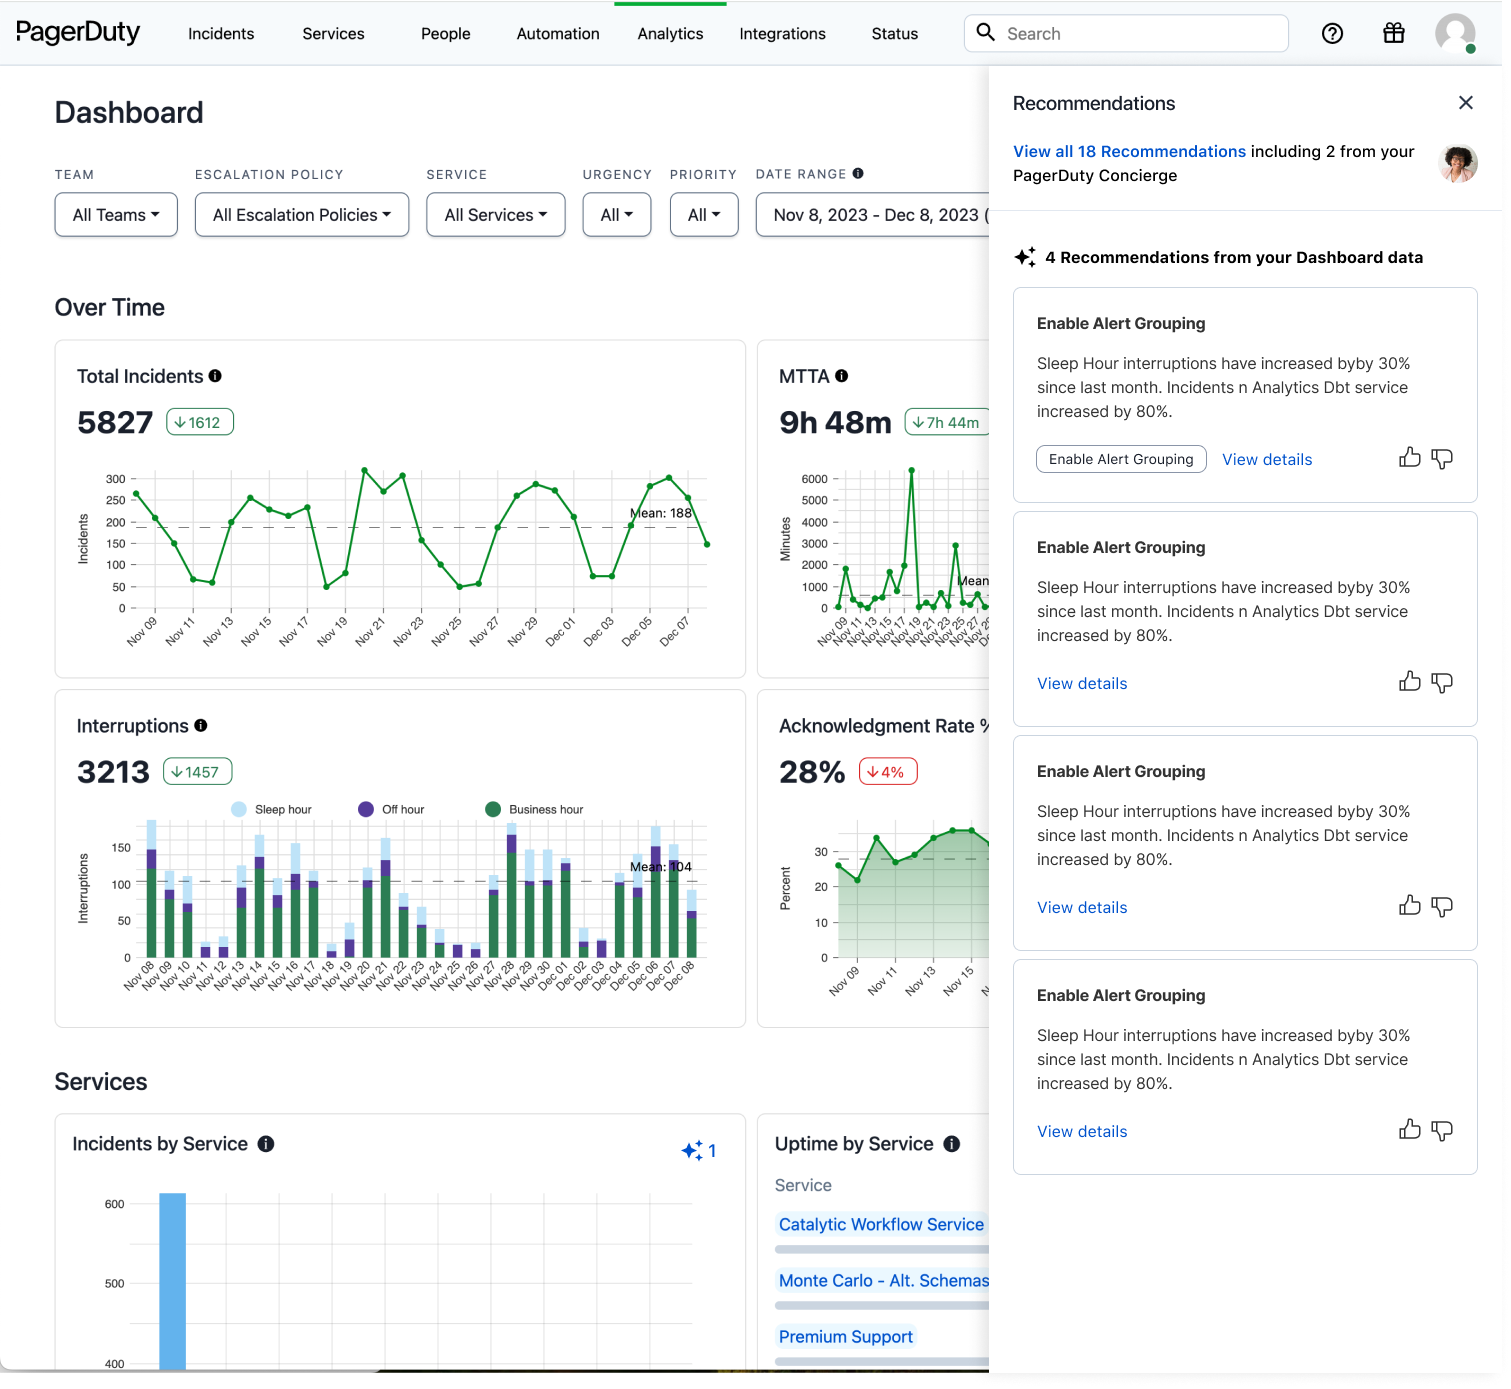Toggle Business hour legend series
This screenshot has width=1511, height=1389.
(x=534, y=810)
